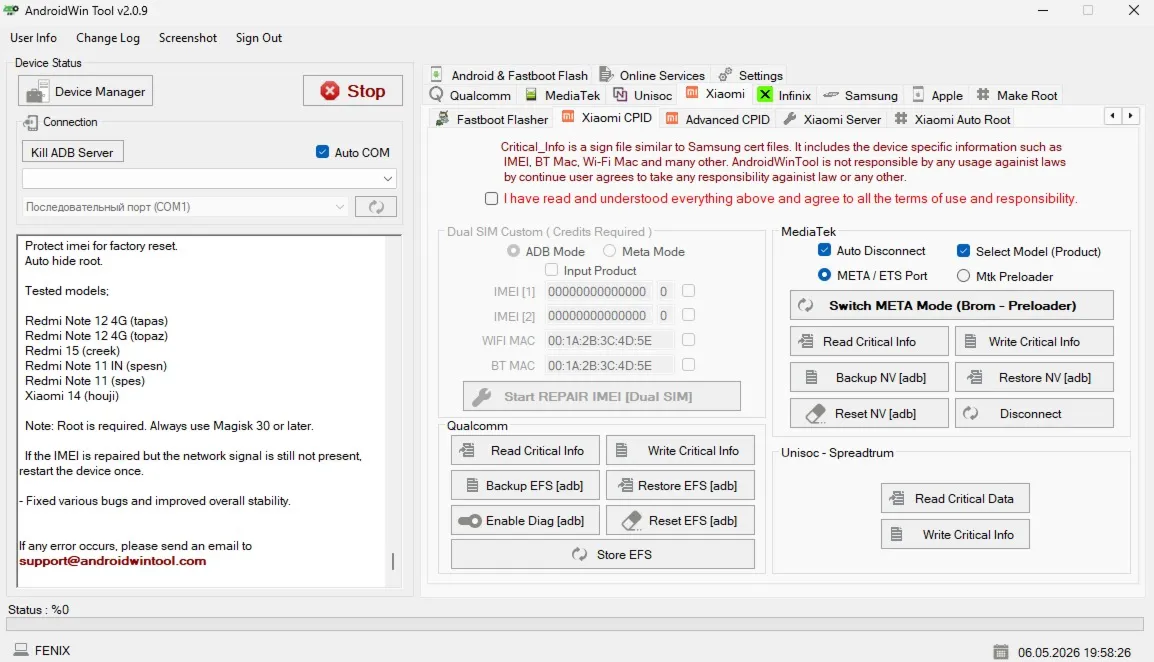Viewport: 1154px width, 662px height.
Task: Click Restore EFS [adb] button
Action: point(680,486)
